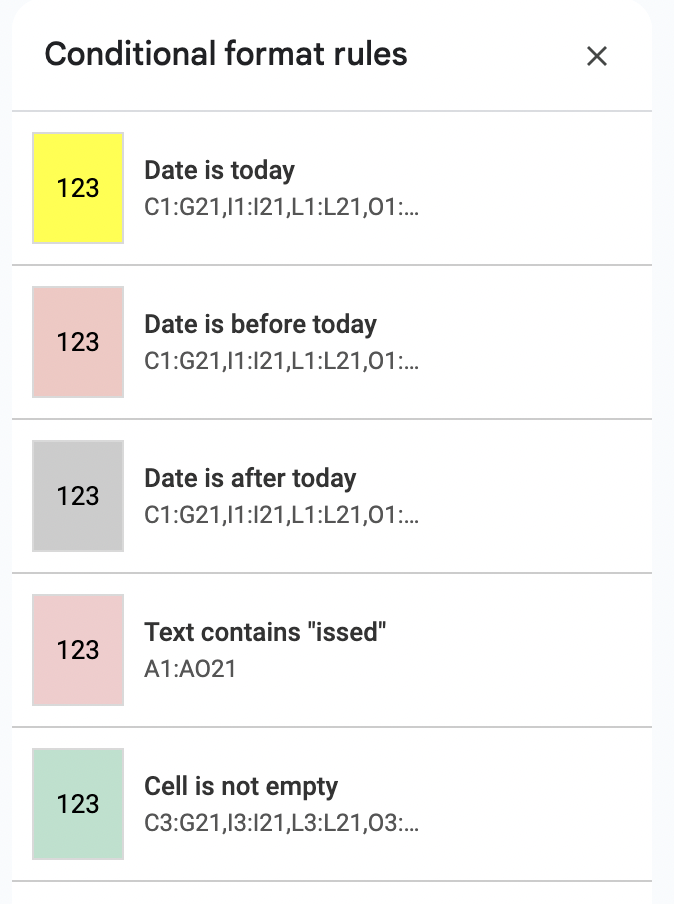Click the 123 preview of the first rule

click(x=78, y=188)
